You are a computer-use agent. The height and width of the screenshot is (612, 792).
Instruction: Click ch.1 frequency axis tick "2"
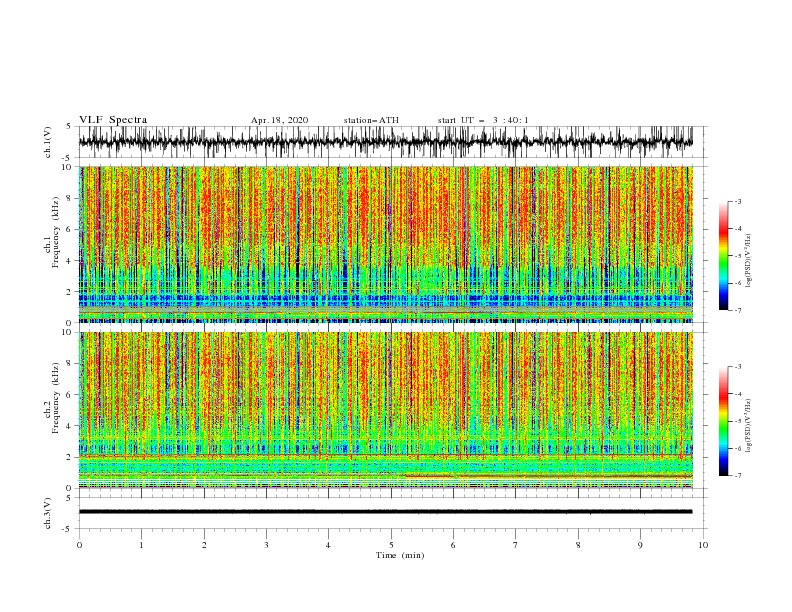pyautogui.click(x=70, y=291)
